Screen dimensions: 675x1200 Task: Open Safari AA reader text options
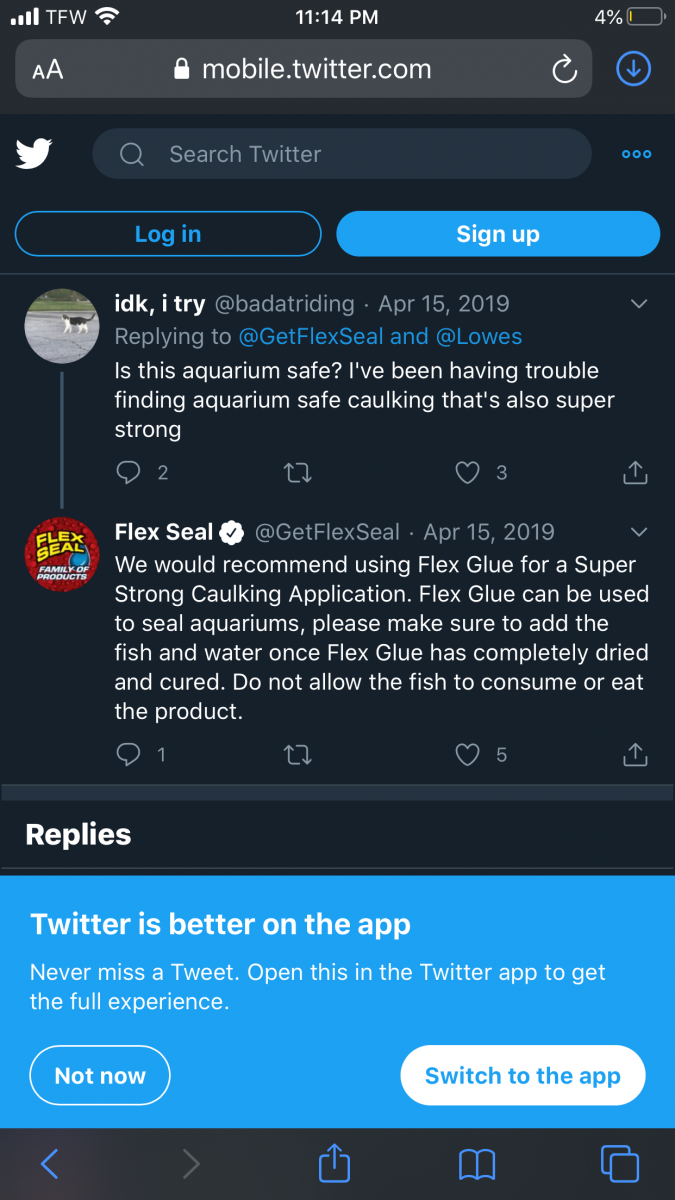click(47, 69)
